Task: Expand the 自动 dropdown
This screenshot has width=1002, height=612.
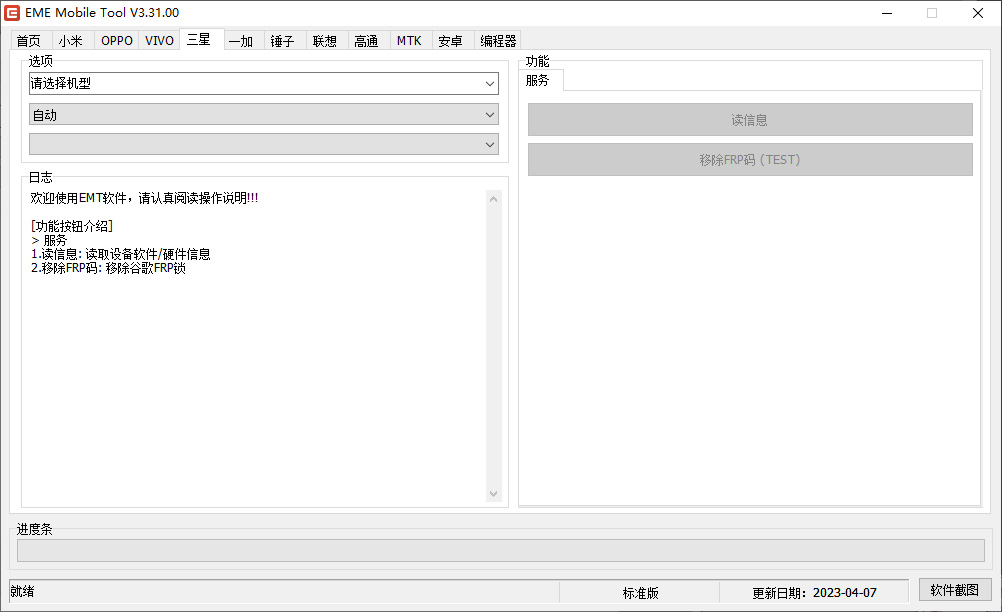Action: 263,115
